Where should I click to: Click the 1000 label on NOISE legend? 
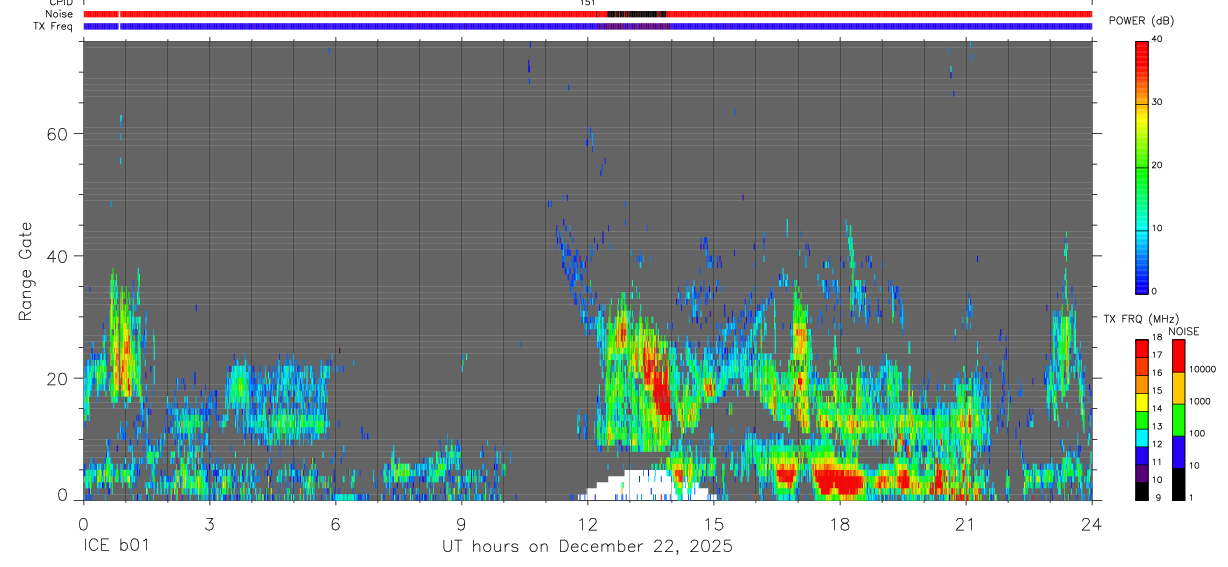1198,401
